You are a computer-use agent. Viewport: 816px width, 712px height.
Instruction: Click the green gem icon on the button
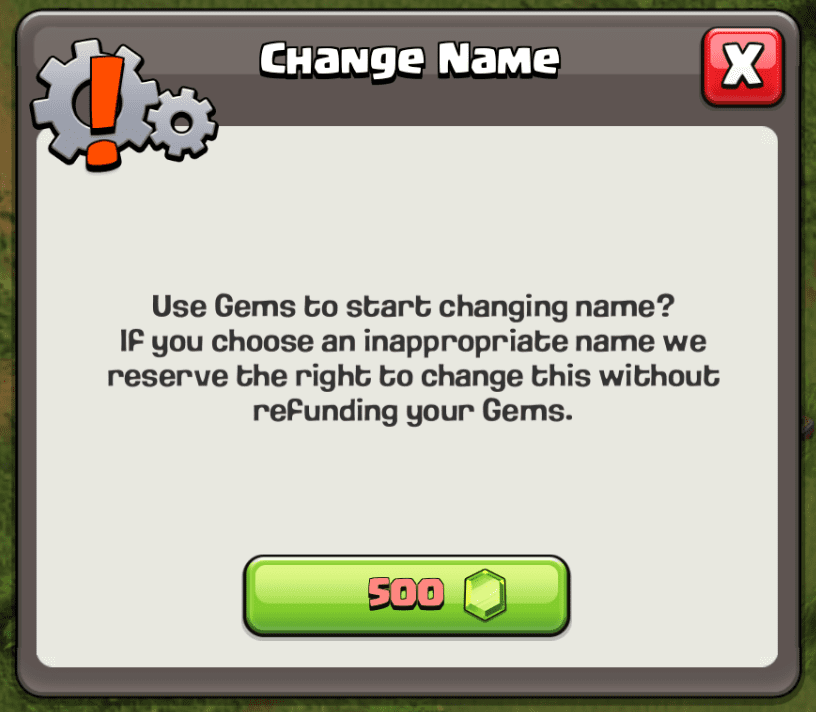[484, 594]
